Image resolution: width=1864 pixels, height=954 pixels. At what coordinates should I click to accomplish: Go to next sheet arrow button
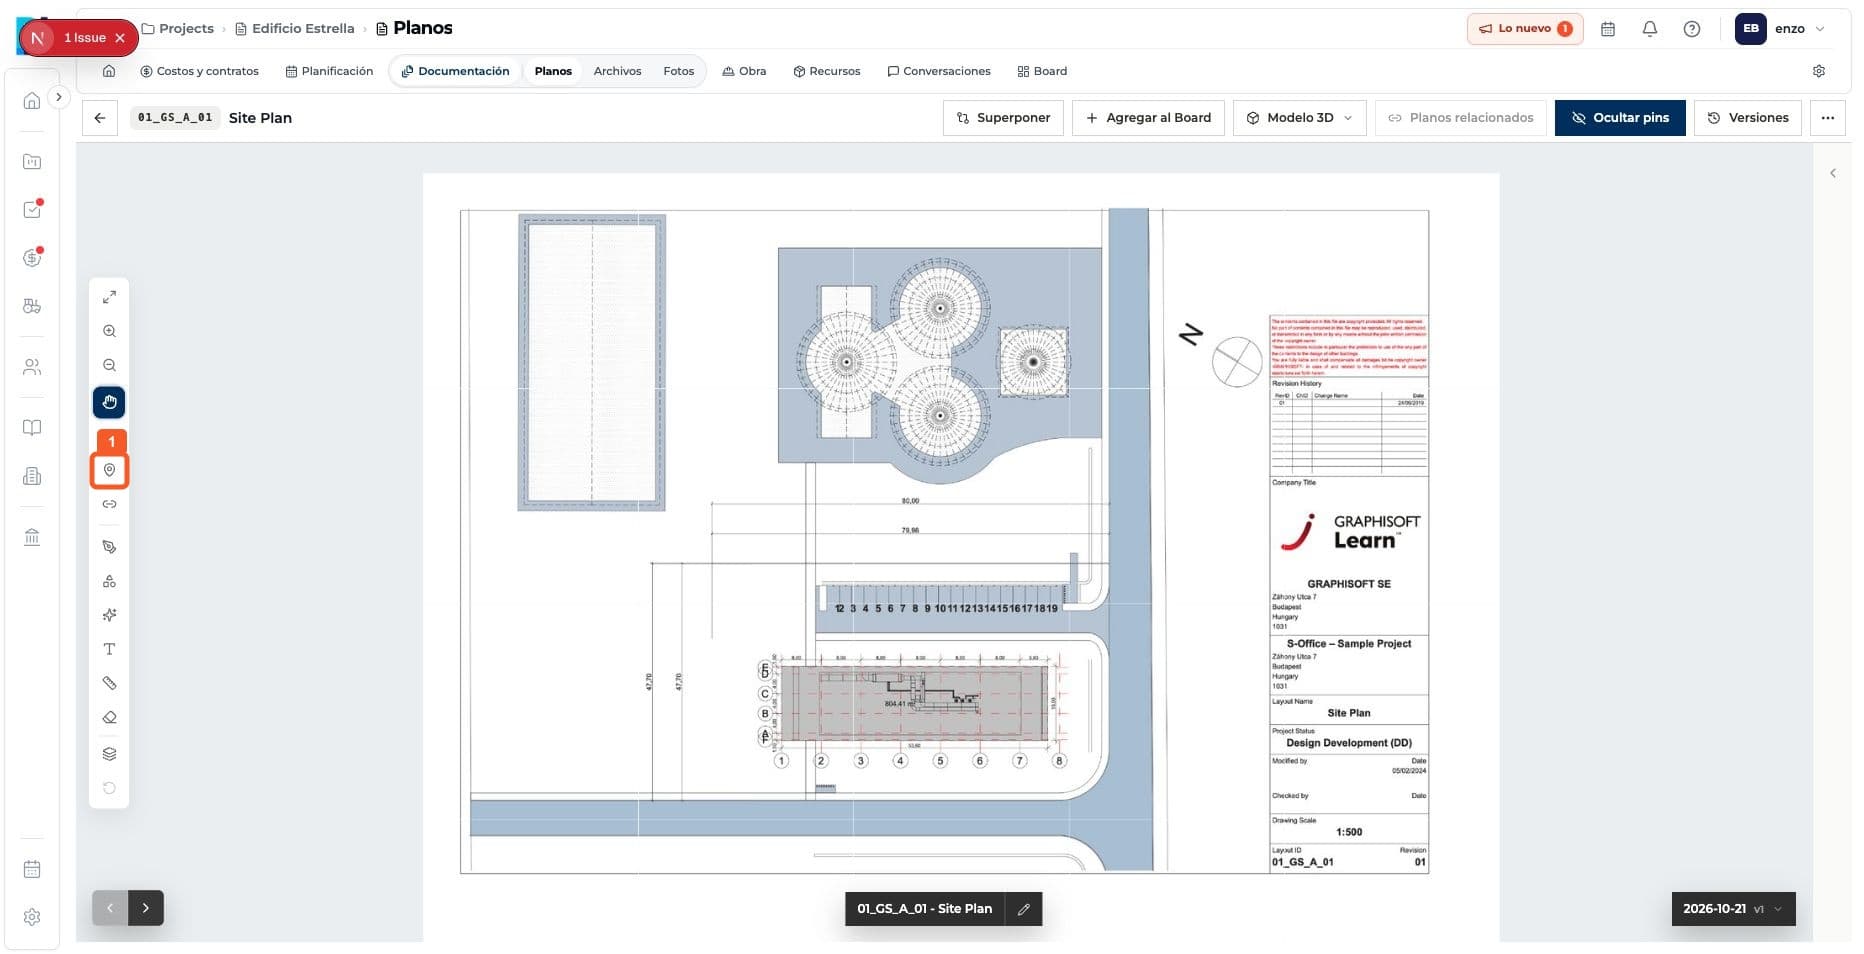click(146, 908)
